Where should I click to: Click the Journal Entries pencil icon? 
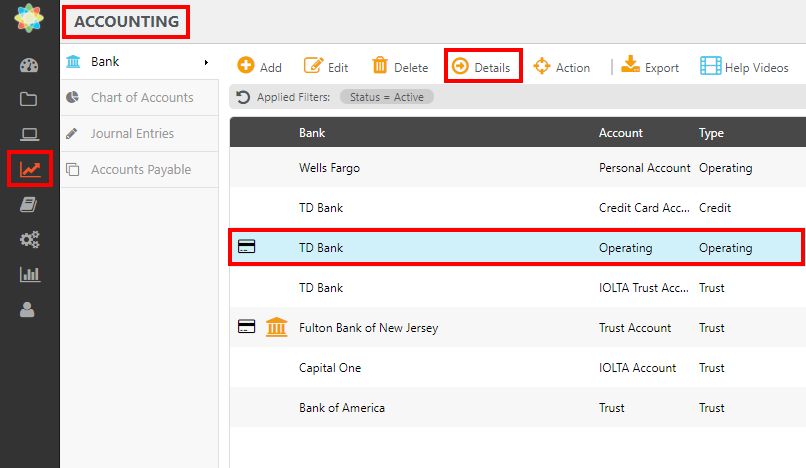pos(72,134)
